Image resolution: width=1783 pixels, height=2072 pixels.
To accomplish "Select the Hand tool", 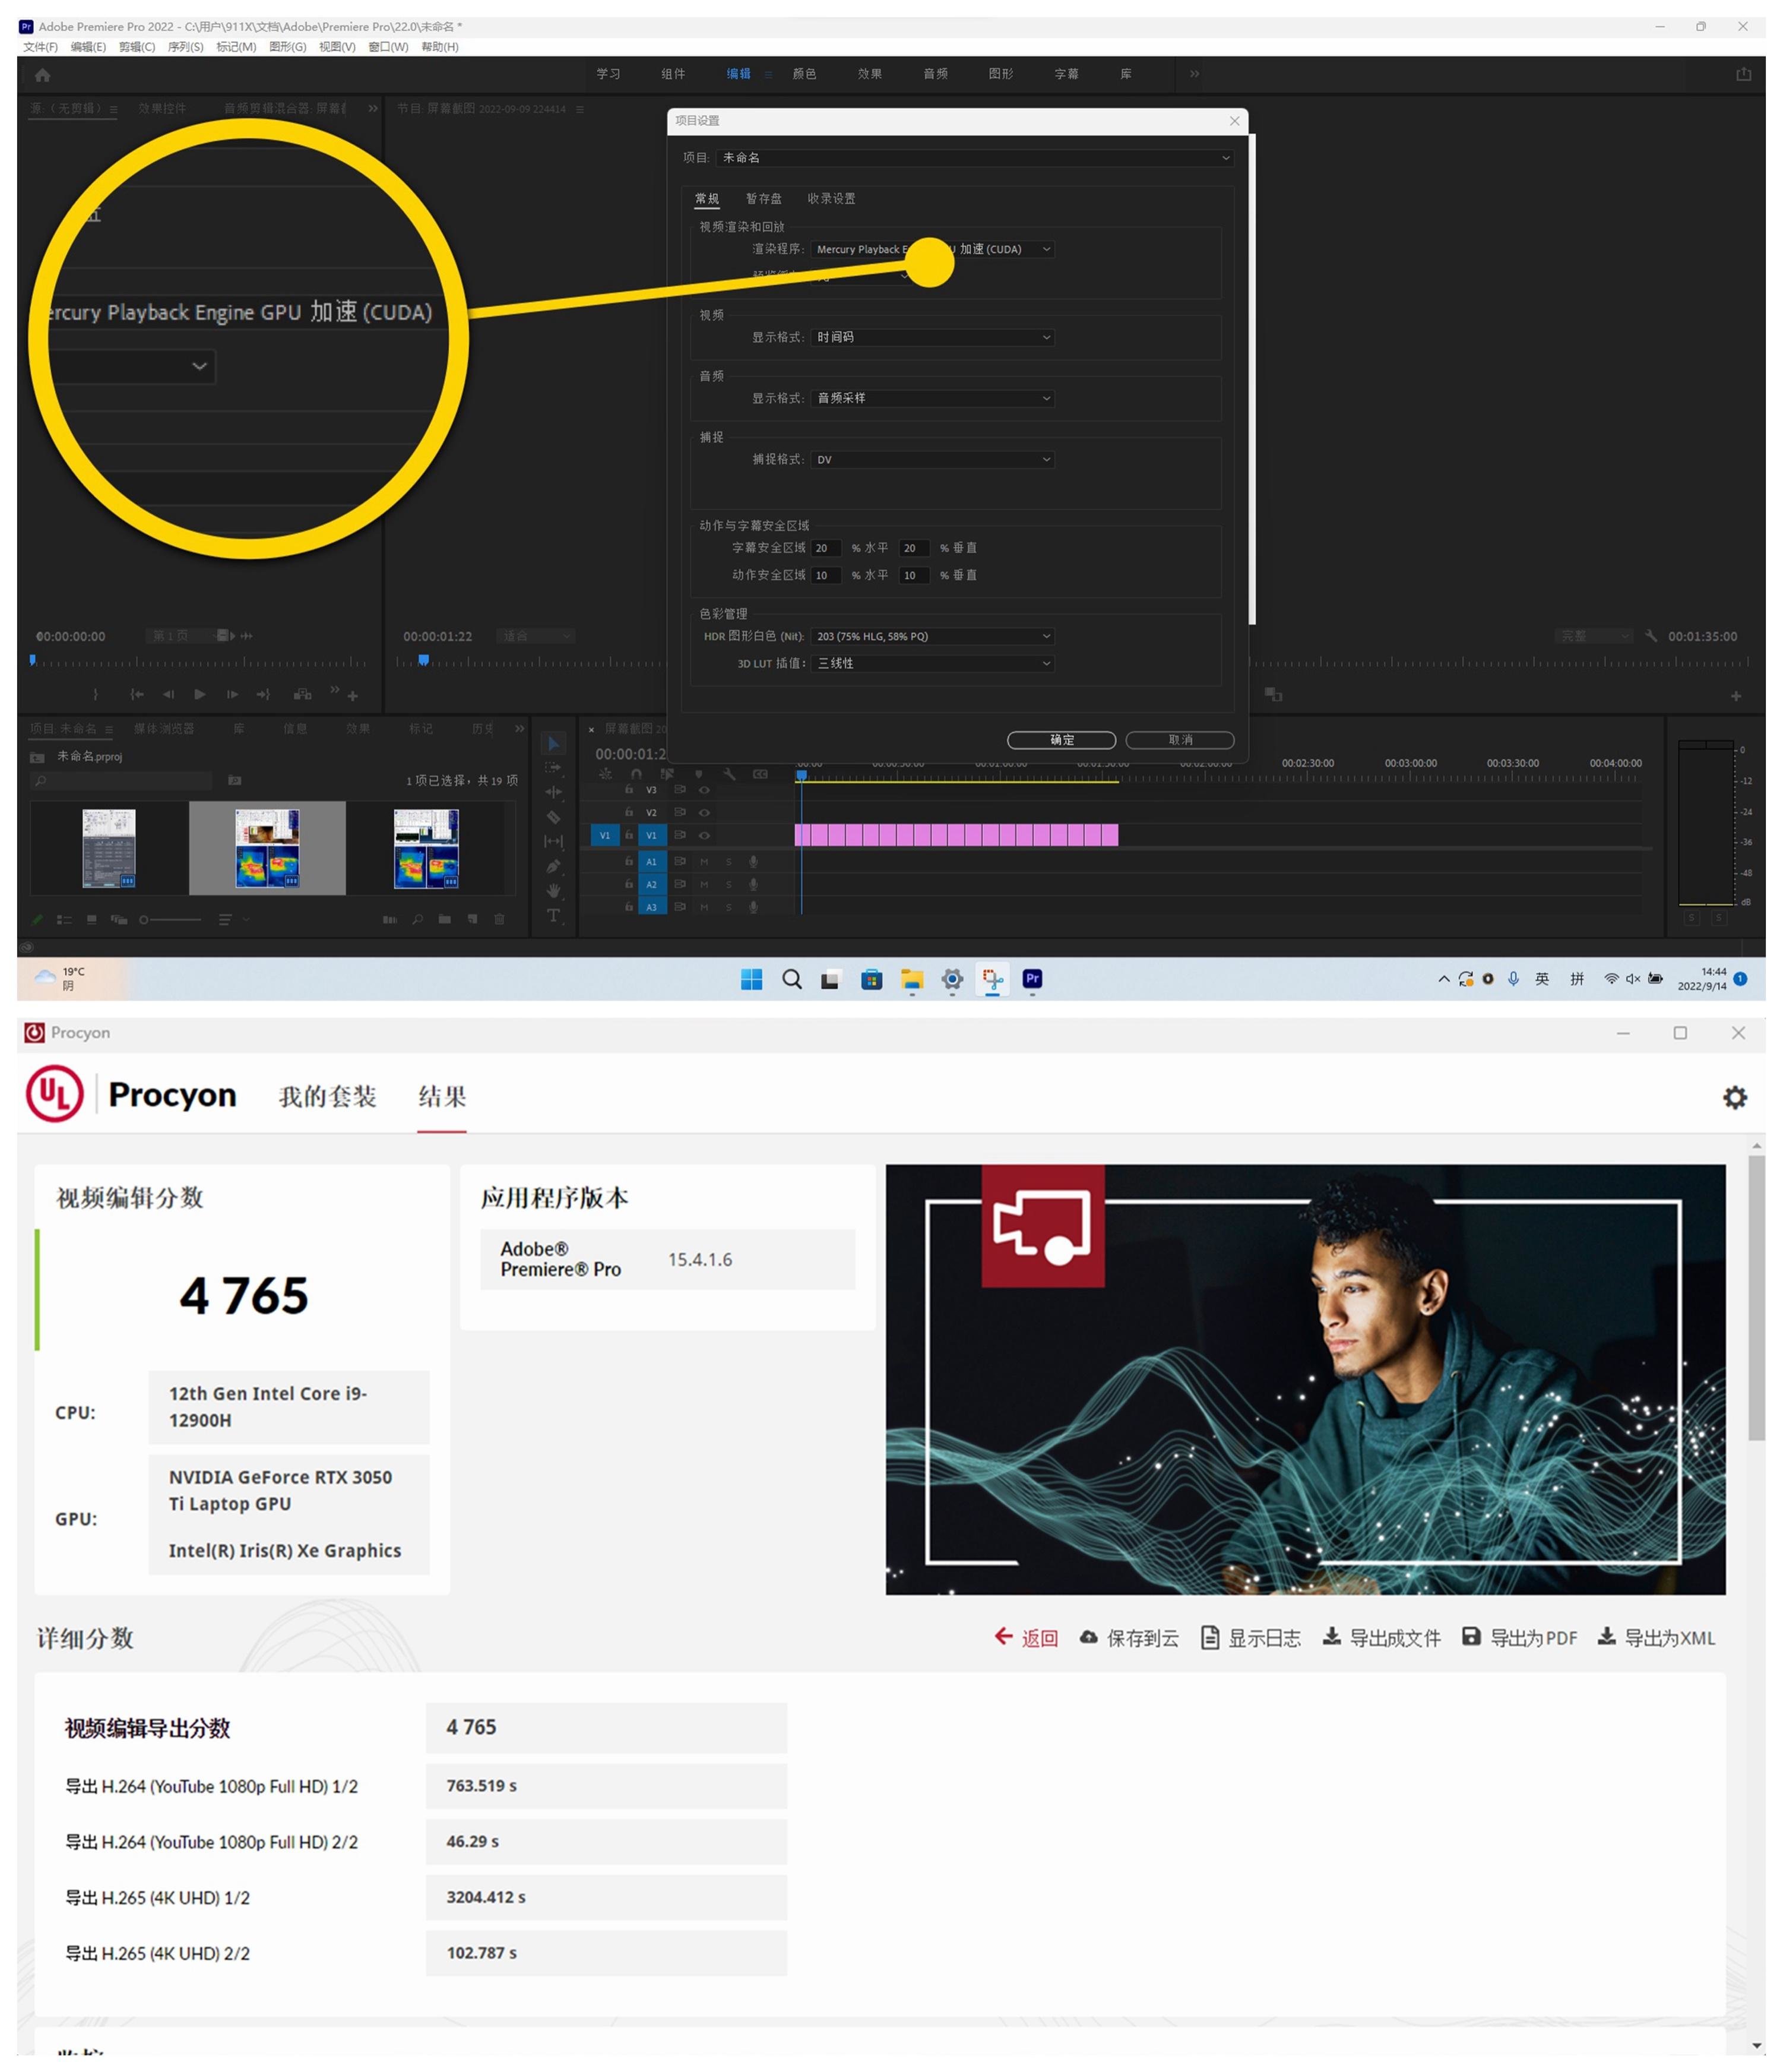I will 553,890.
